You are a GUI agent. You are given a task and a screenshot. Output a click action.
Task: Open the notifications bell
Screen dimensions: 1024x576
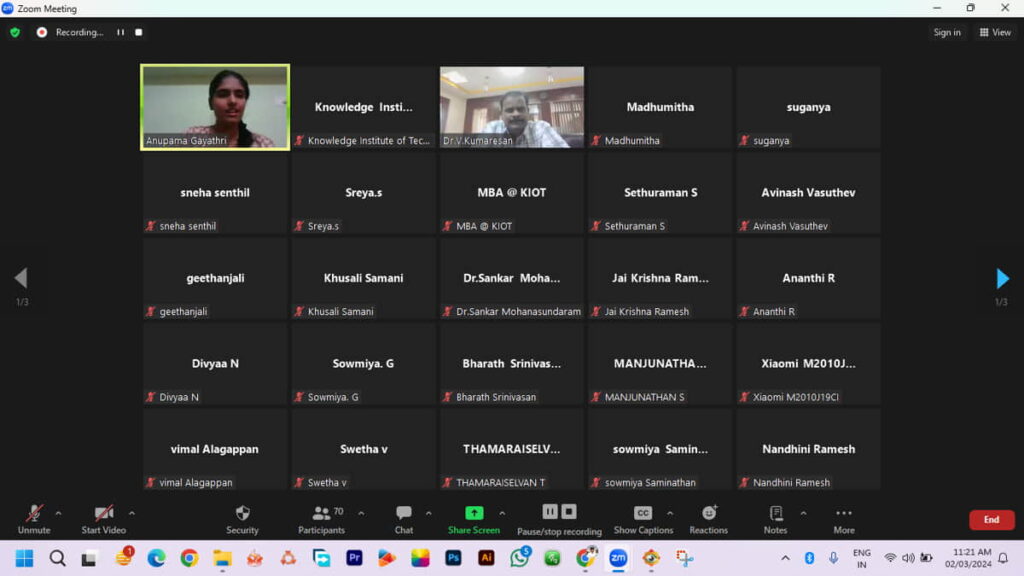1004,558
